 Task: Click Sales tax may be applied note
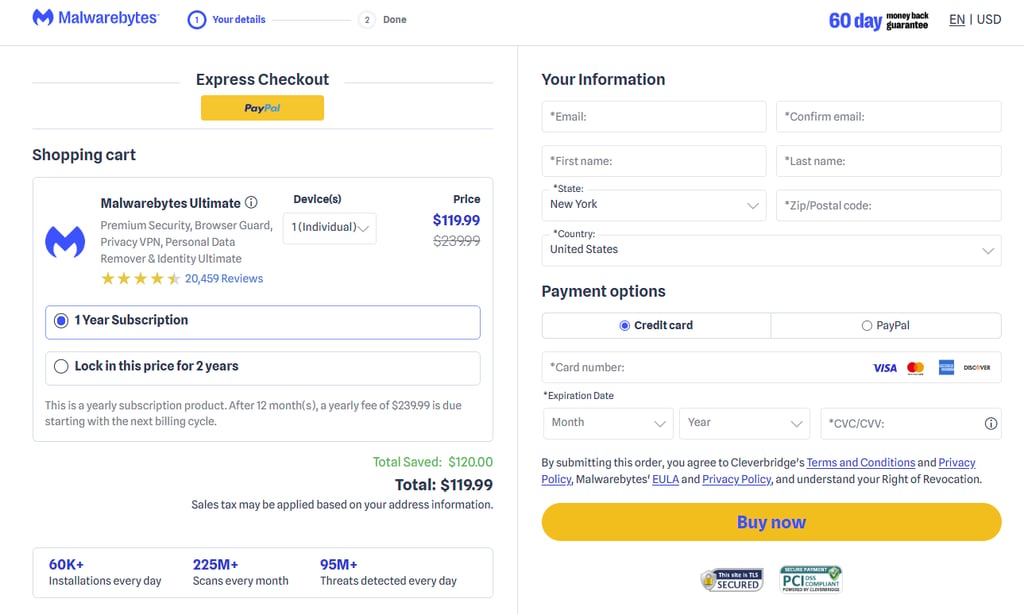(342, 505)
